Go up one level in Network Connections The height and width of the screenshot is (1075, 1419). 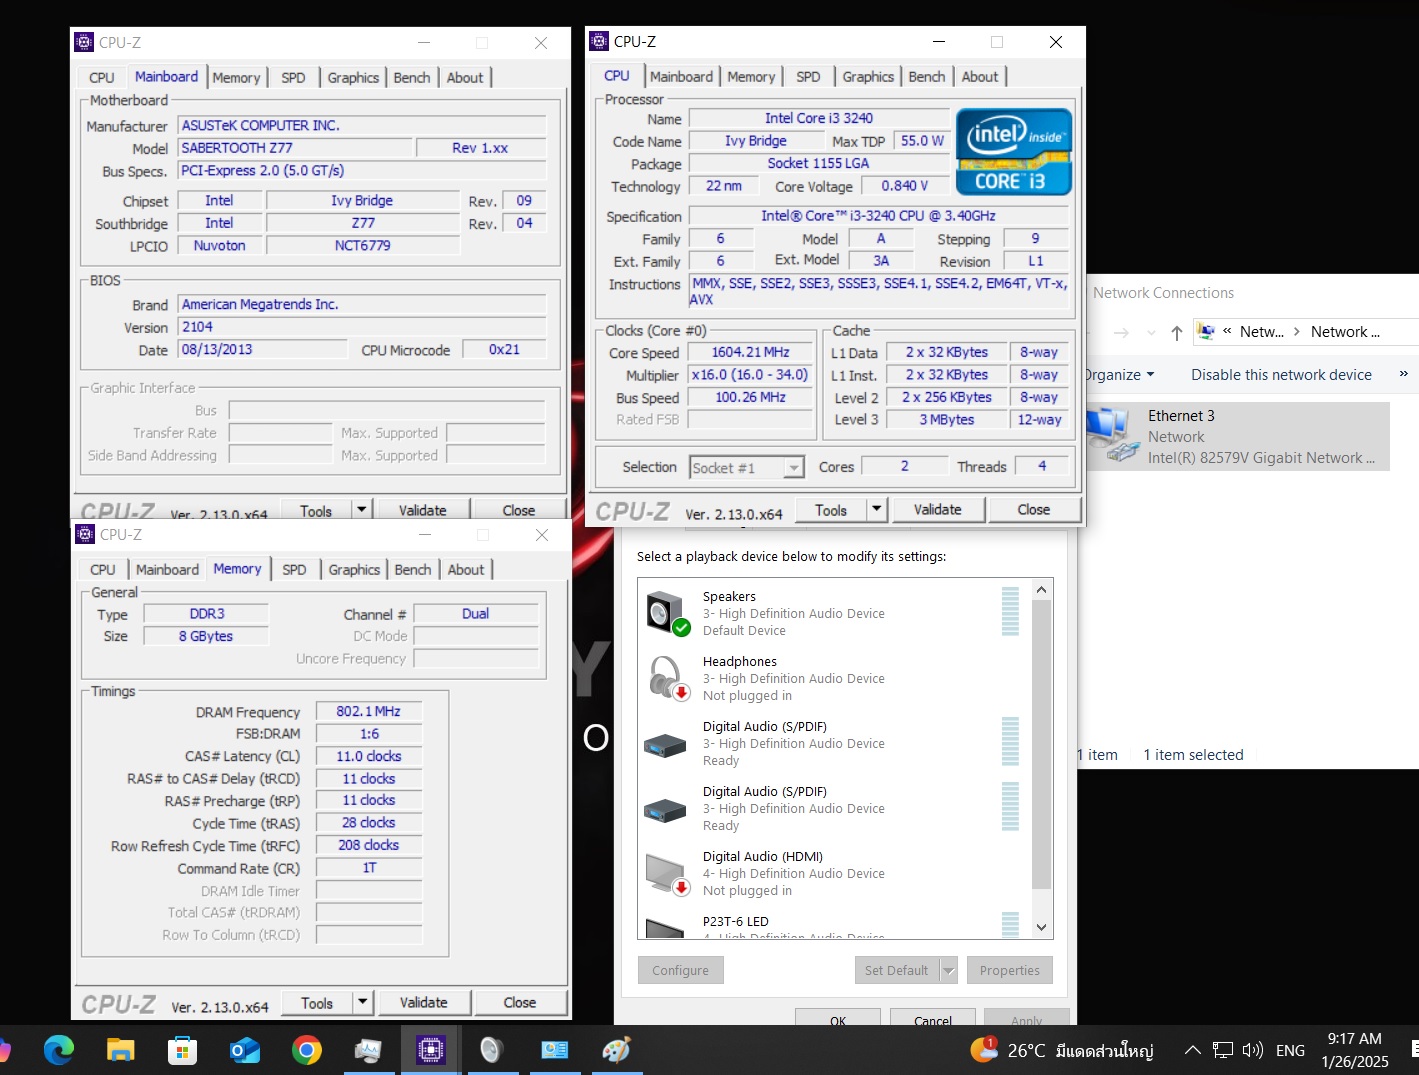[x=1176, y=333]
